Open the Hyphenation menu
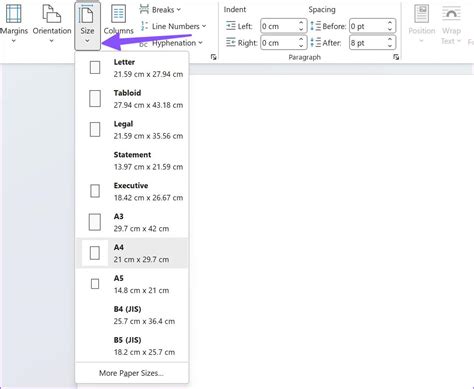Viewport: 474px width, 389px height. (x=171, y=43)
